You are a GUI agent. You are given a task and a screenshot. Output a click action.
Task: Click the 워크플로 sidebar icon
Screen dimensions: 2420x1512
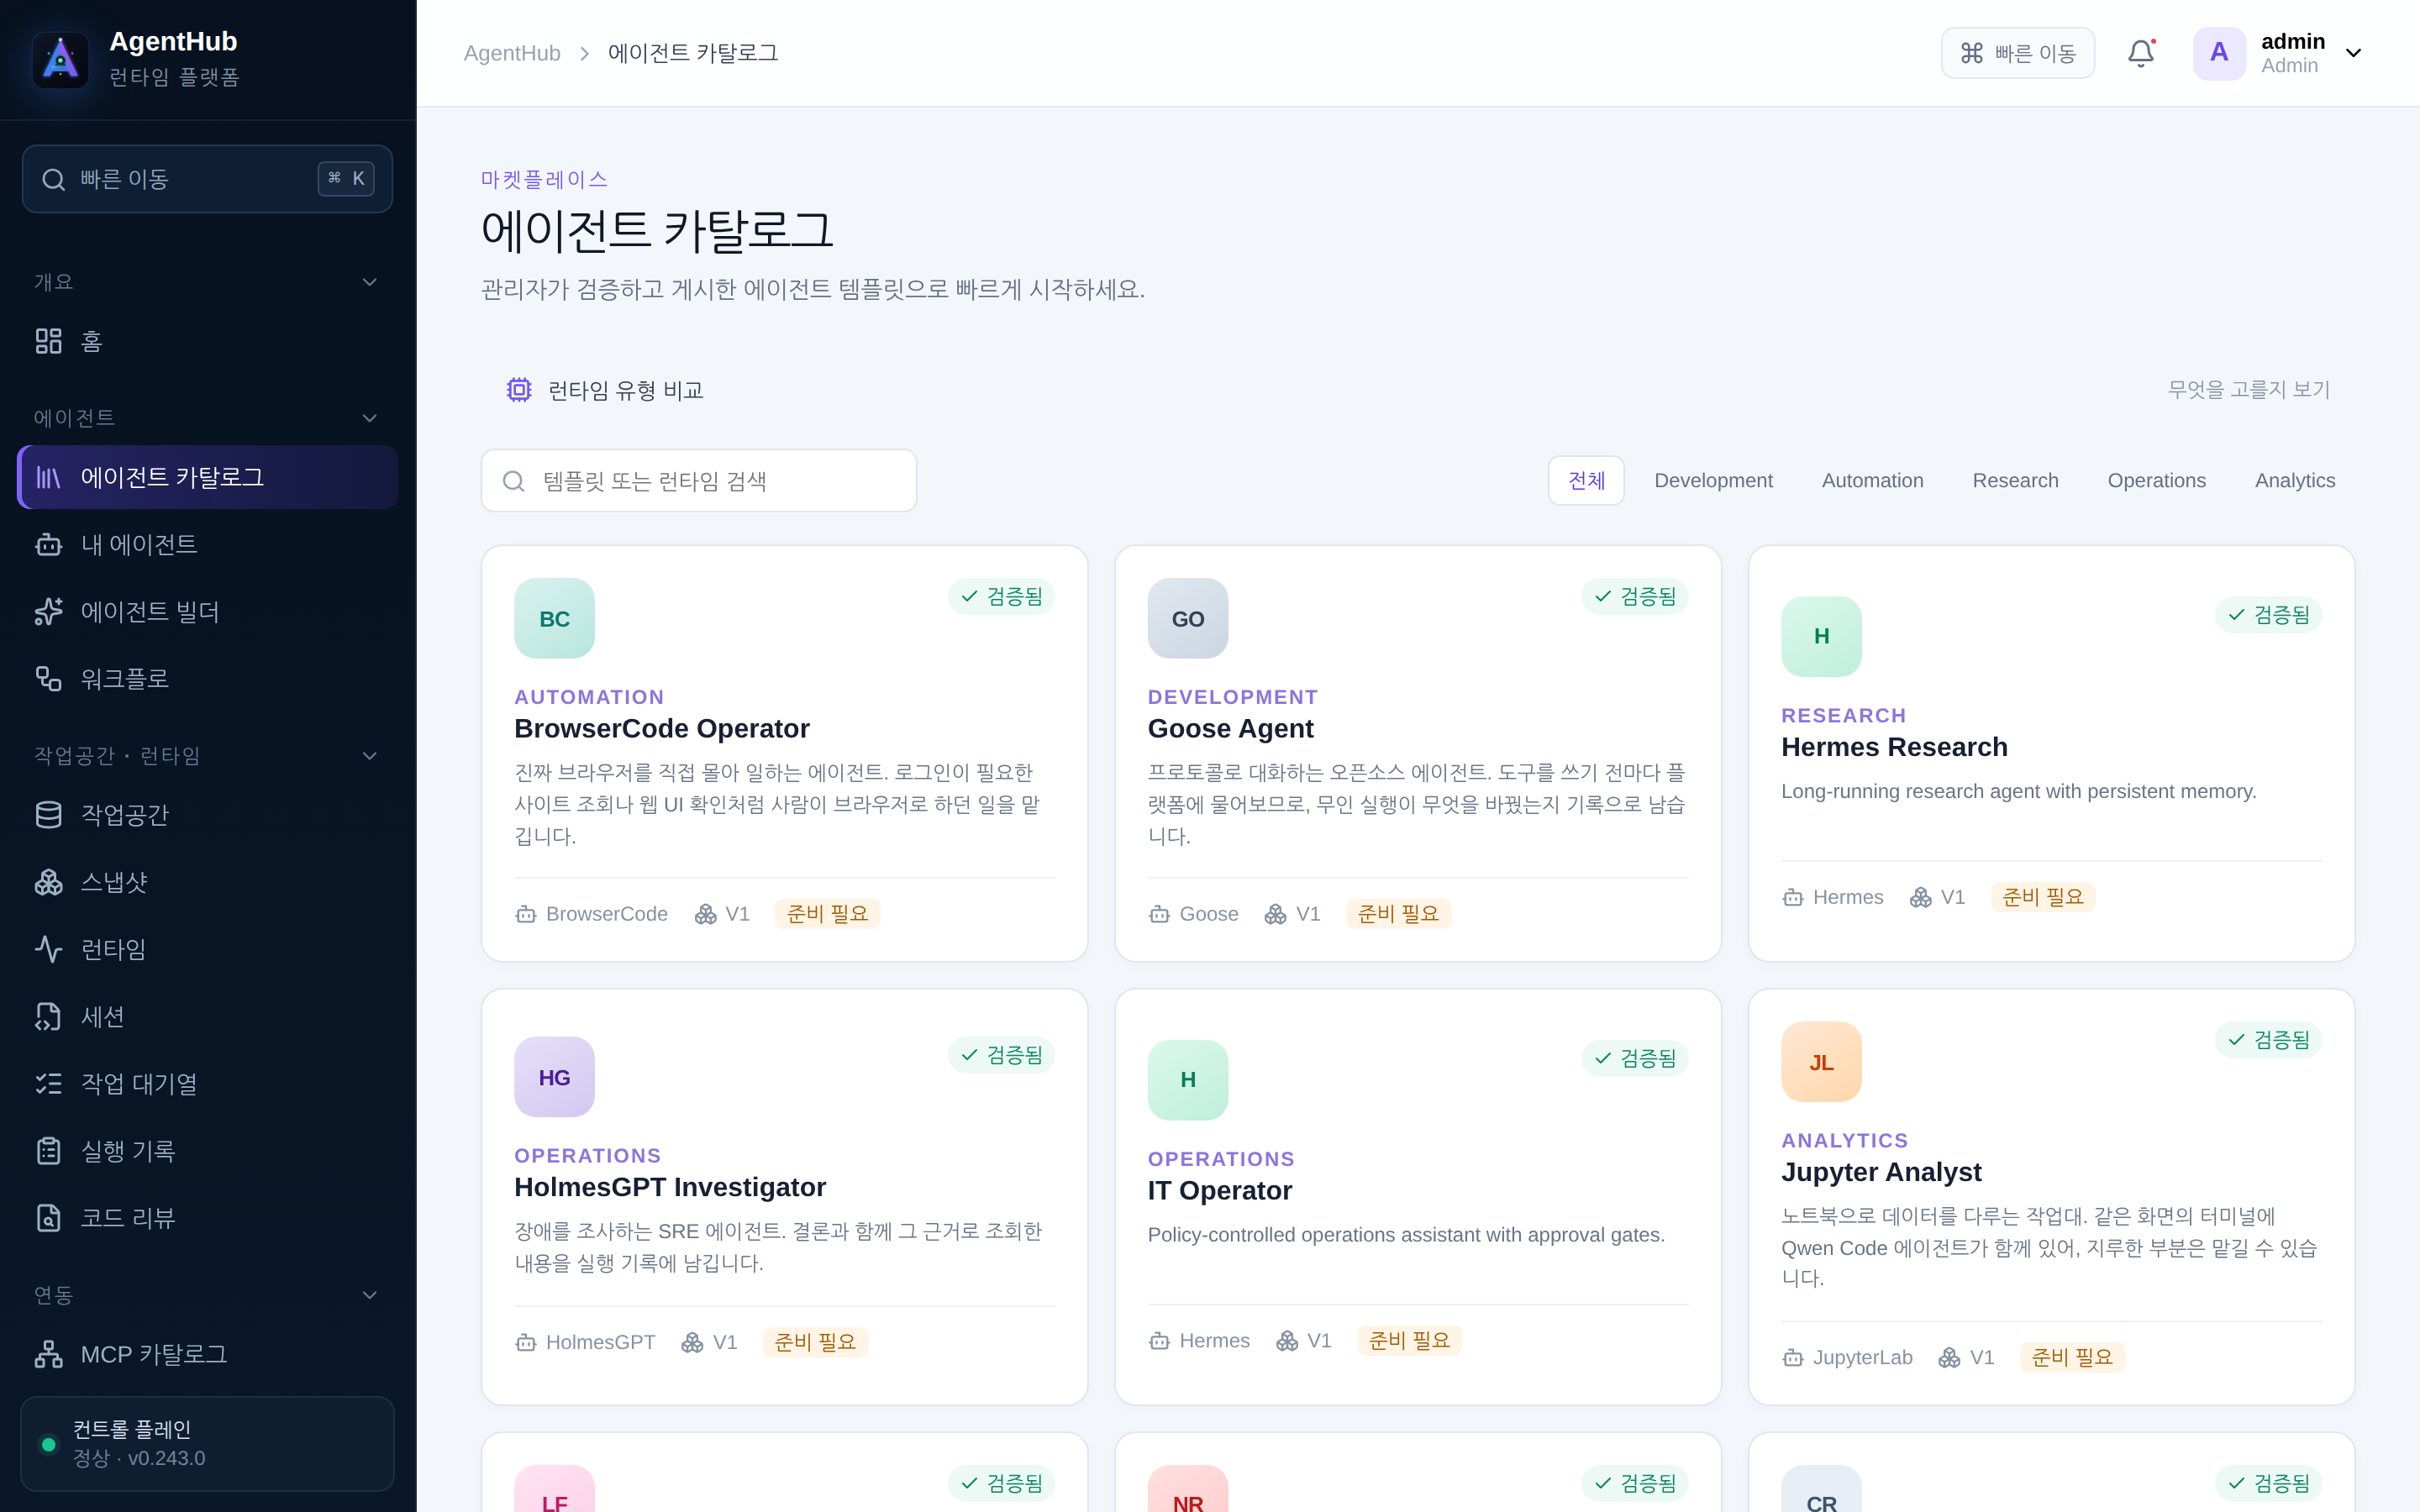pyautogui.click(x=49, y=678)
